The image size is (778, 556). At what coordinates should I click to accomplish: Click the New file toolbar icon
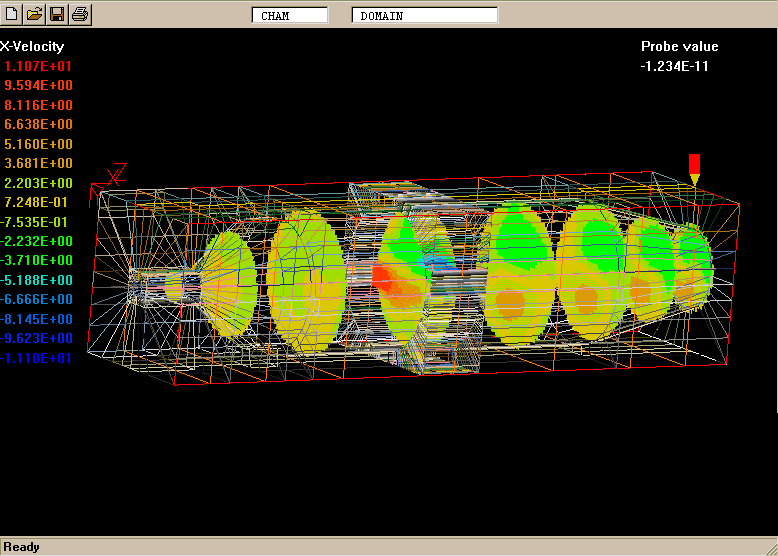12,14
